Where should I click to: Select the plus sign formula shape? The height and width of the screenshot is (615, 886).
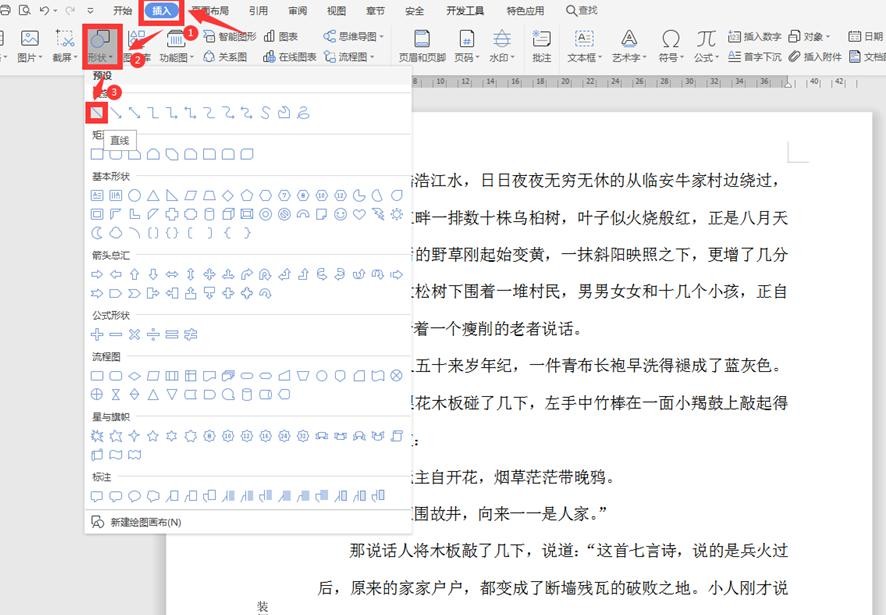click(x=97, y=334)
